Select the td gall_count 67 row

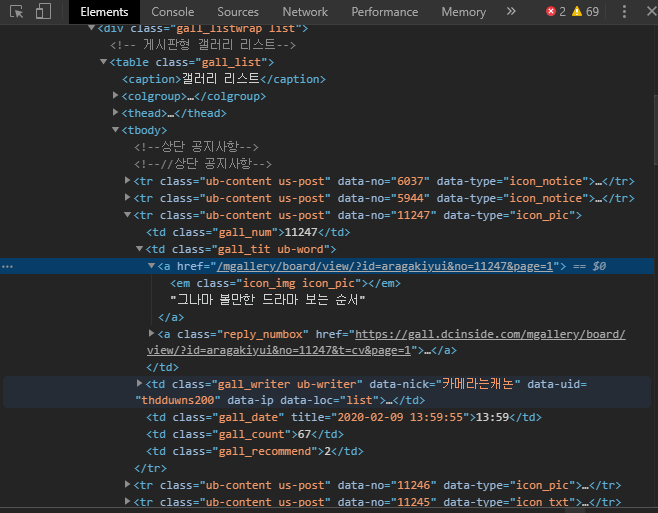(x=245, y=434)
